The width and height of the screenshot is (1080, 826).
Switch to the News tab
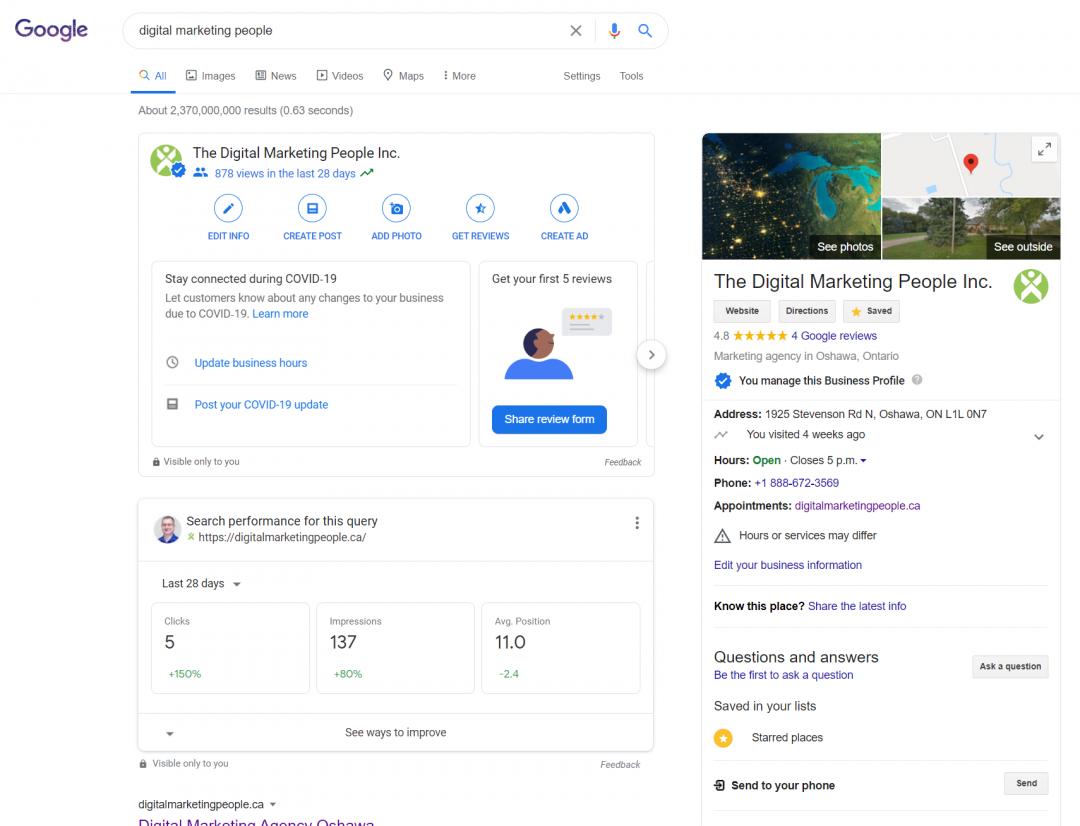[276, 76]
